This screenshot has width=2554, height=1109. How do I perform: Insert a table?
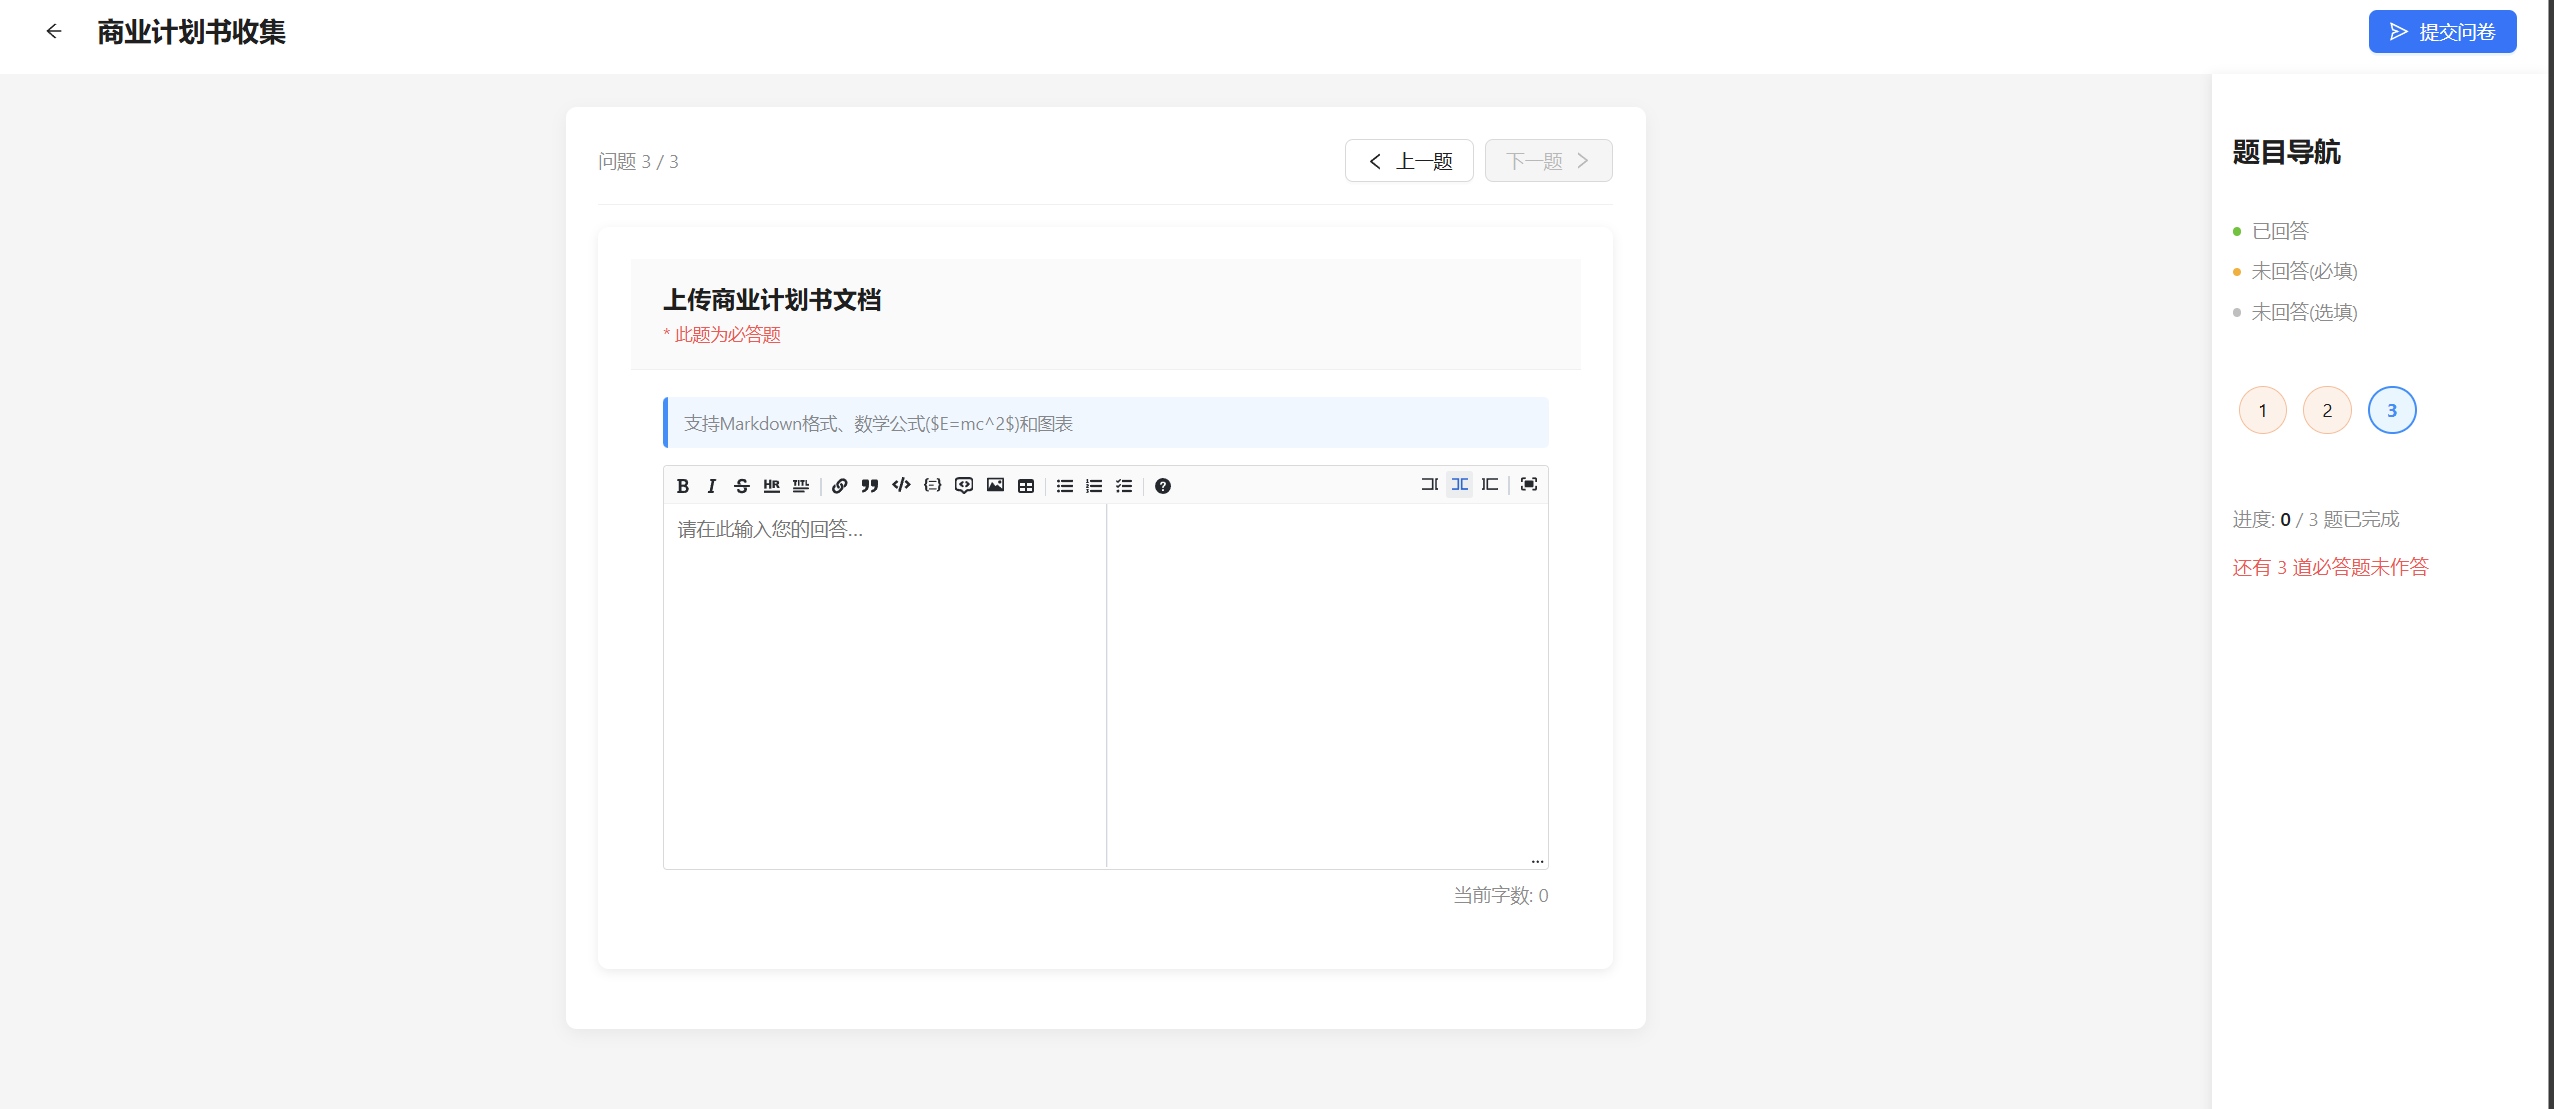pos(1026,486)
